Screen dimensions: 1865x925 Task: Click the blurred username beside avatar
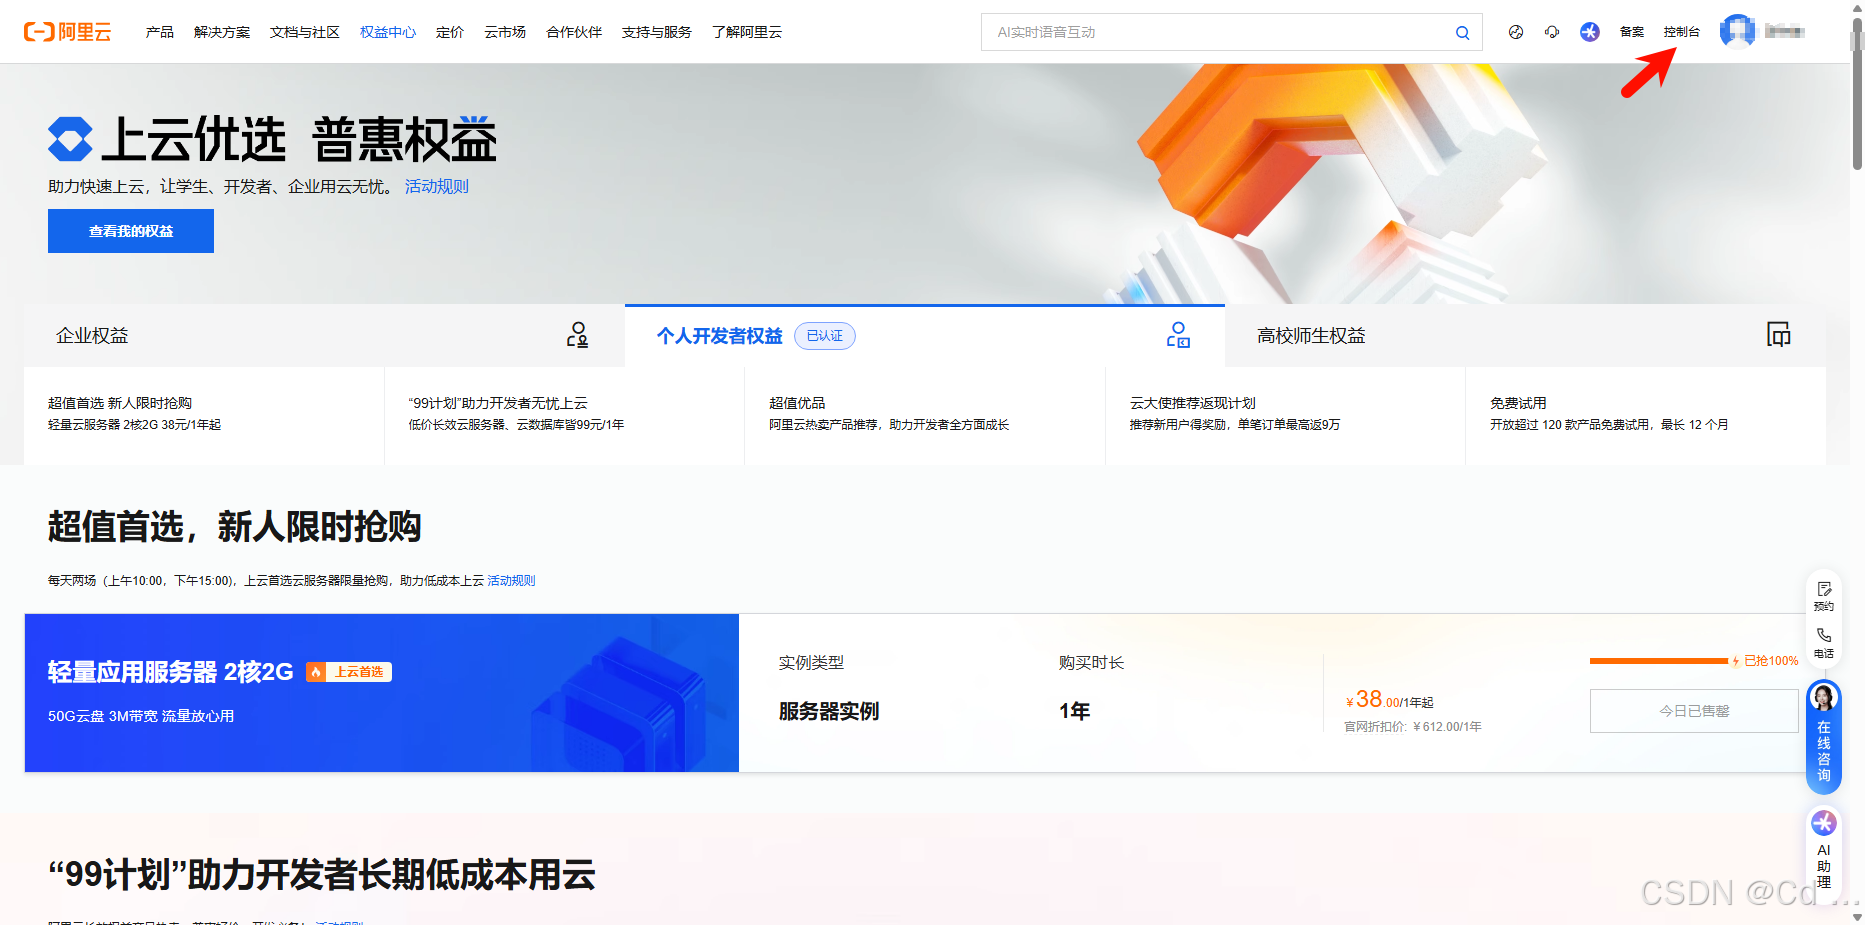pos(1785,32)
